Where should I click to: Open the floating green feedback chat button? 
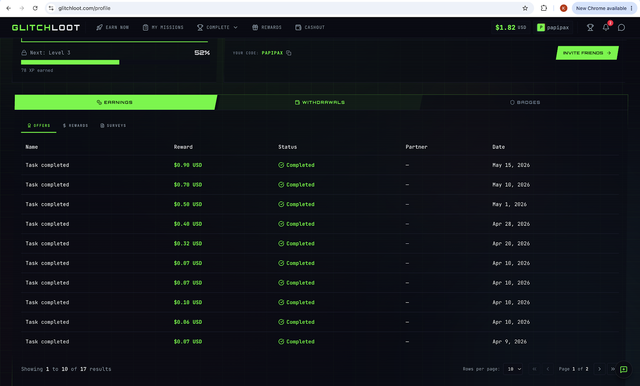pyautogui.click(x=623, y=369)
